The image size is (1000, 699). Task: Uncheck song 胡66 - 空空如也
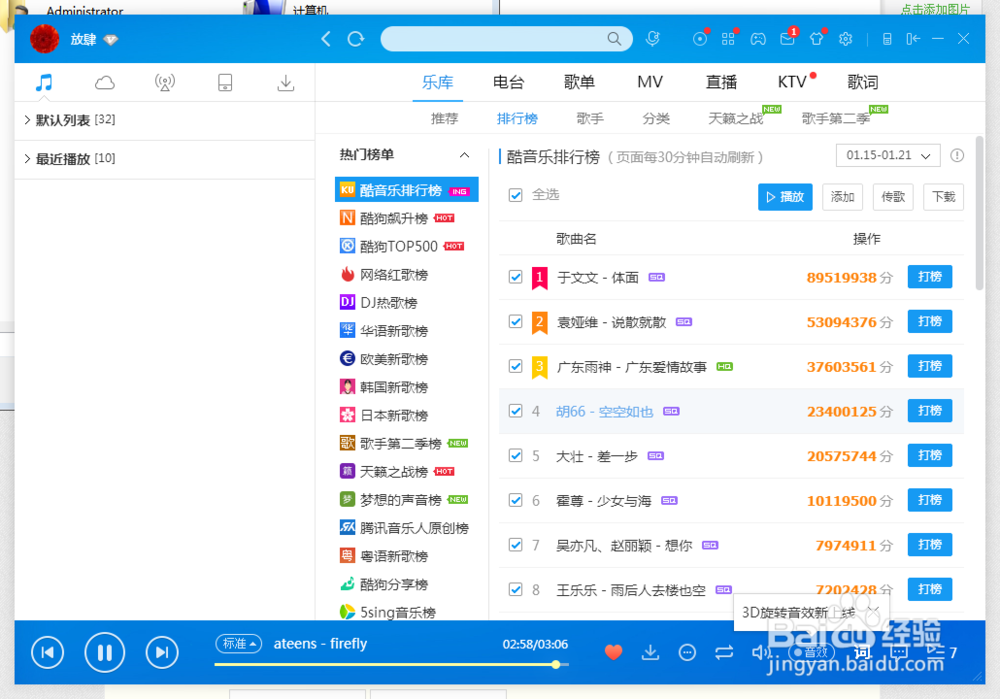tap(515, 410)
